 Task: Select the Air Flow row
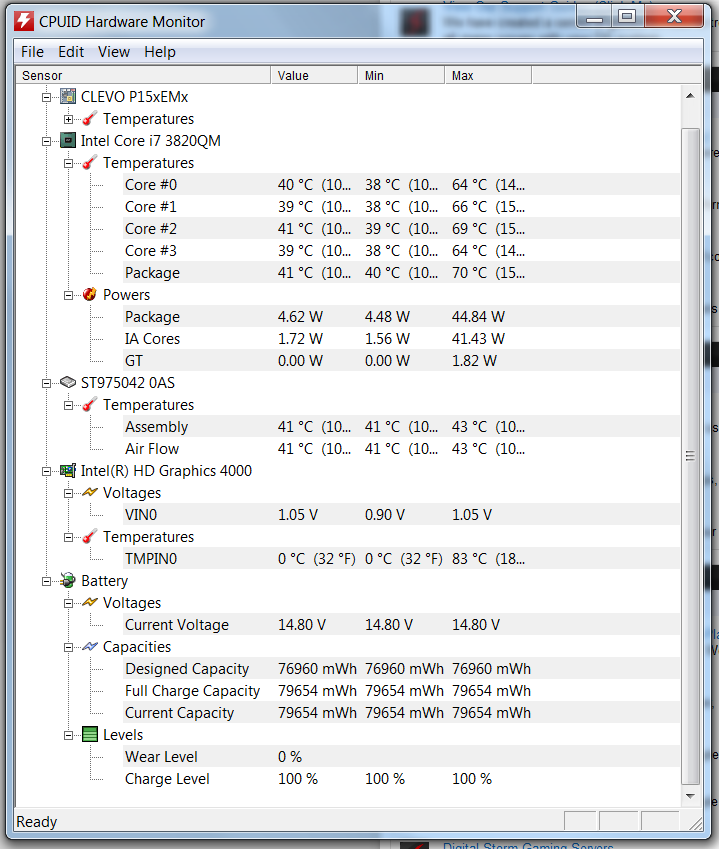(402, 449)
